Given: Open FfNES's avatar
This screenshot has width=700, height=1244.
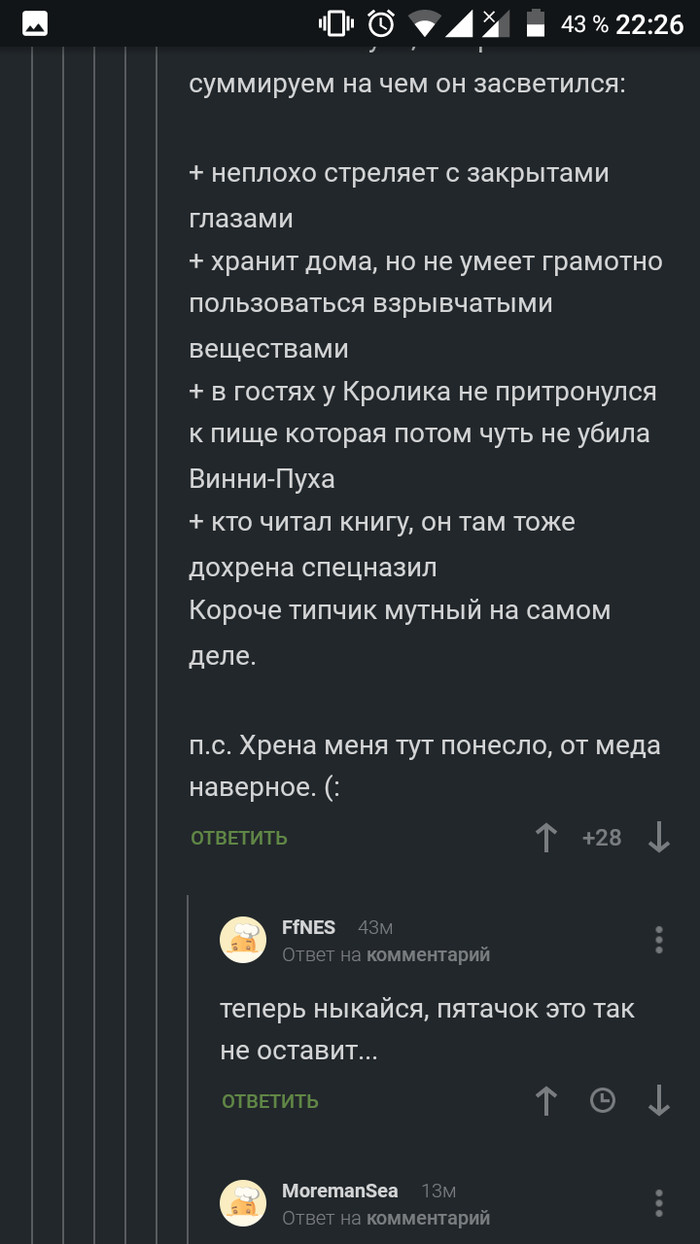Looking at the screenshot, I should 243,940.
